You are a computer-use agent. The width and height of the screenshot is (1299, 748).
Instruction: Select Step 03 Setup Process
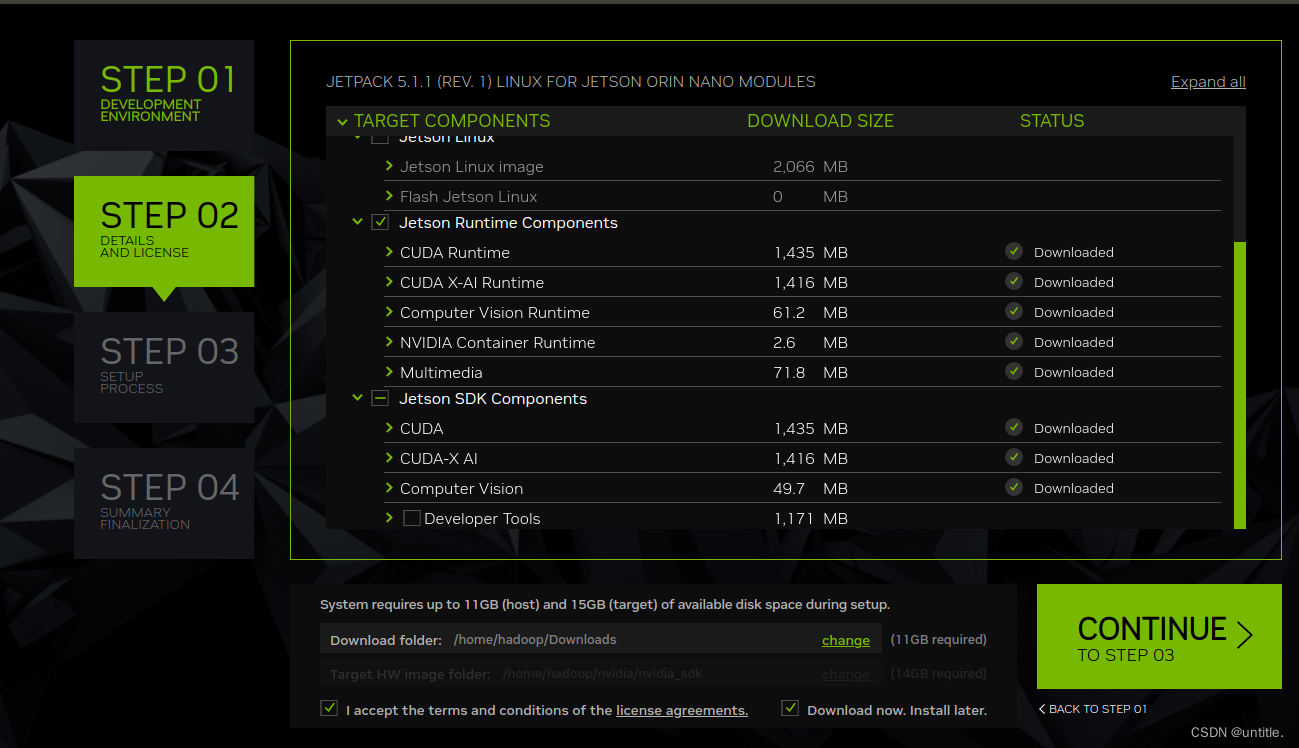pyautogui.click(x=164, y=367)
